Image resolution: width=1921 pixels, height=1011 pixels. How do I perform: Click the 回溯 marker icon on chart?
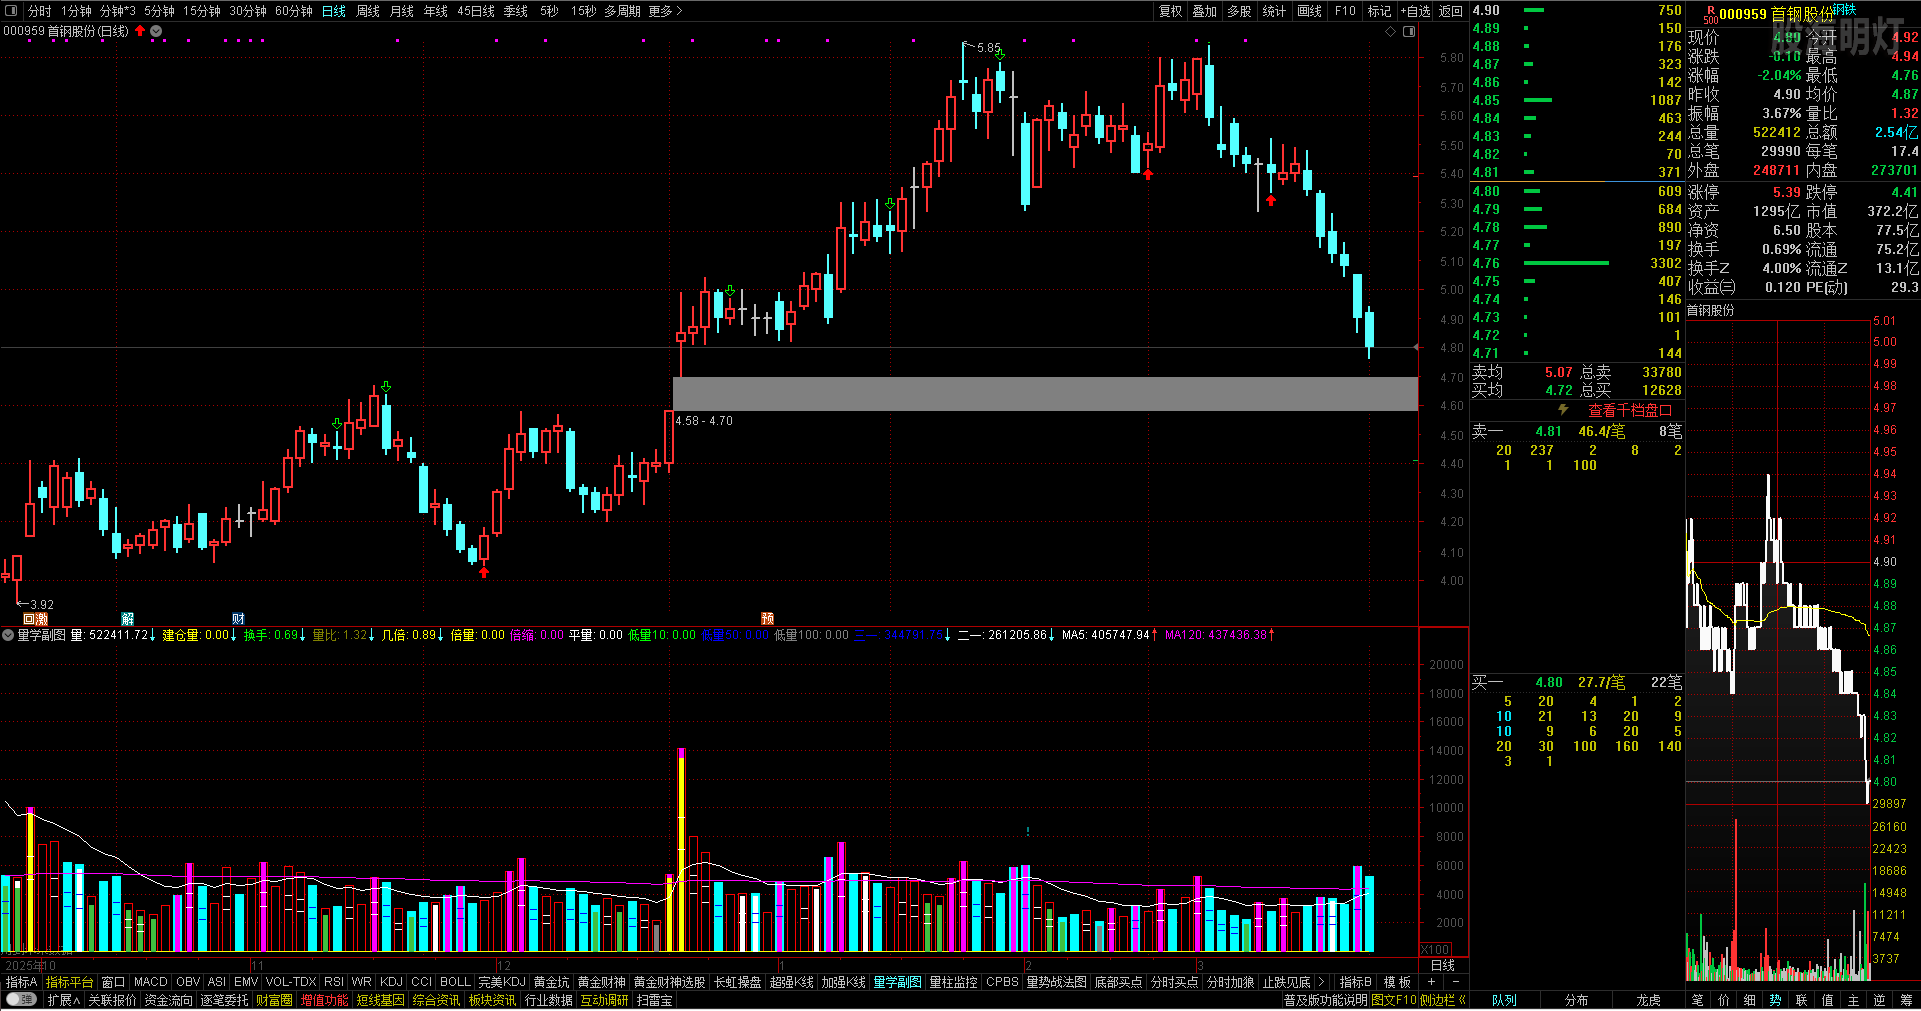(x=35, y=619)
